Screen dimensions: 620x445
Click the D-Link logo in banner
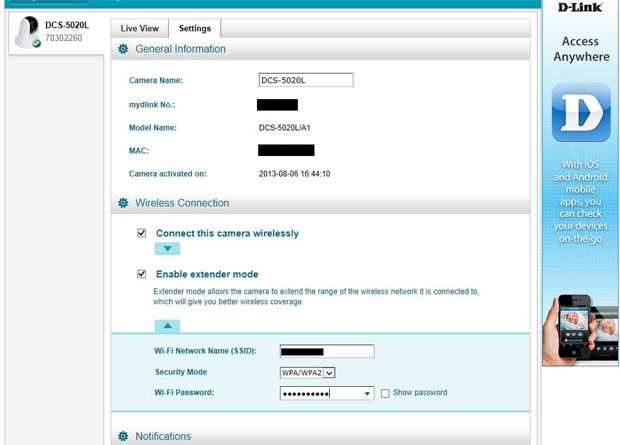(580, 7)
